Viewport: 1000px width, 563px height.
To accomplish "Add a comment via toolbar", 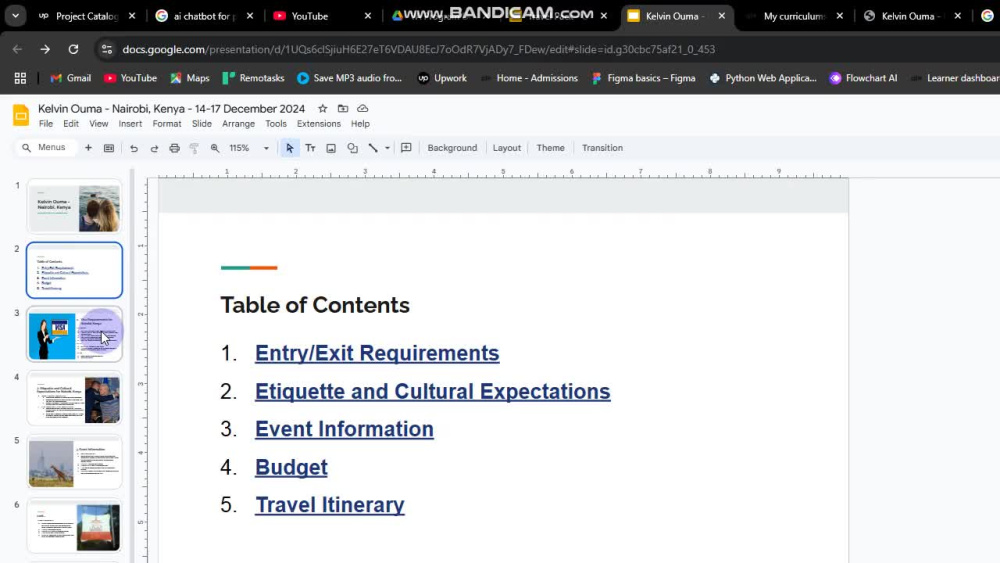I will [x=406, y=148].
